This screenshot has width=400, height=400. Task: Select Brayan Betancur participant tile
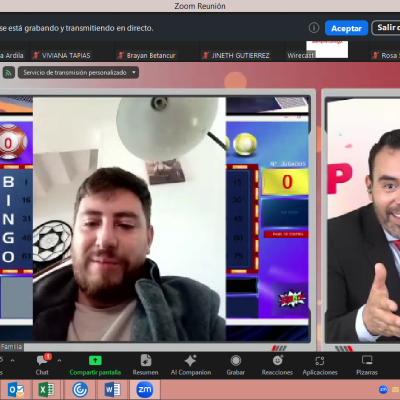point(147,55)
